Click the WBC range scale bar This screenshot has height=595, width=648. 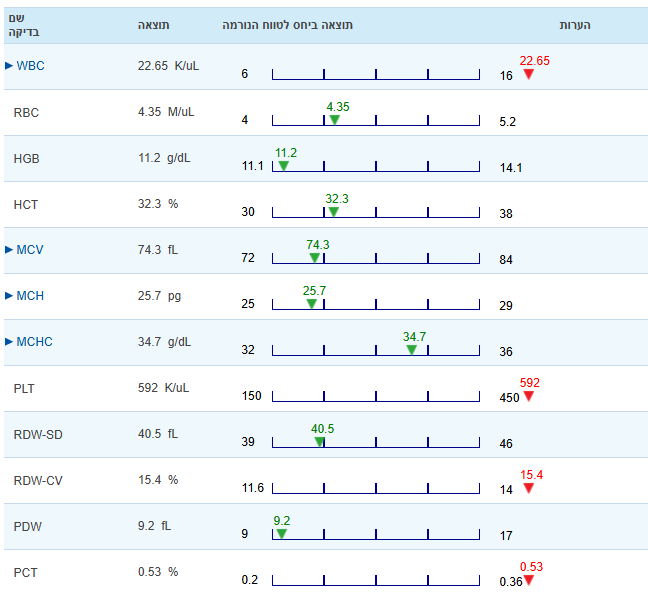[376, 74]
